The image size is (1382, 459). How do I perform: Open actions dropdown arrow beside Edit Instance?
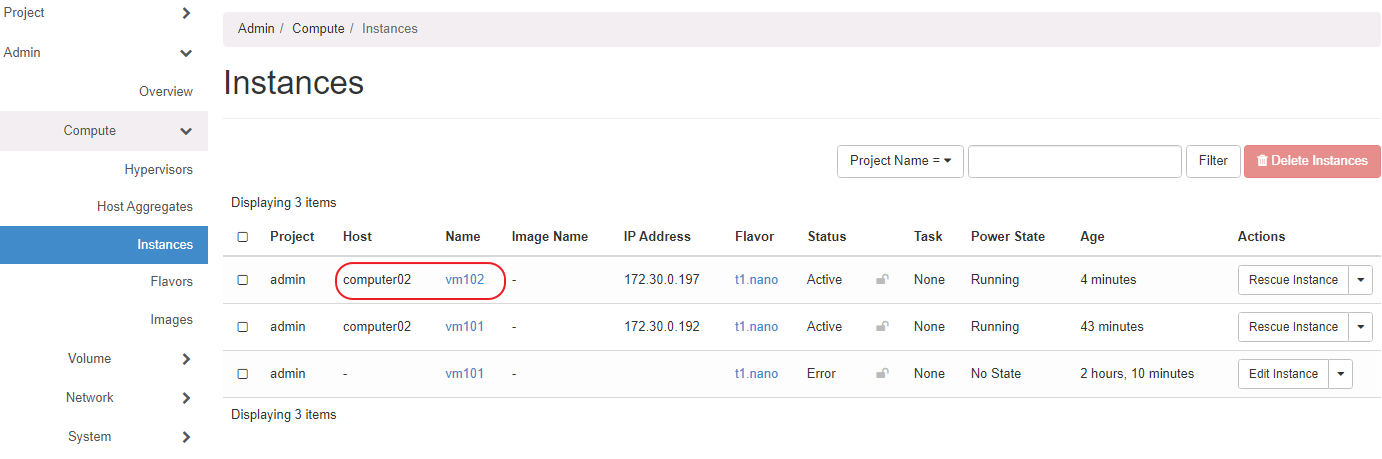1340,374
